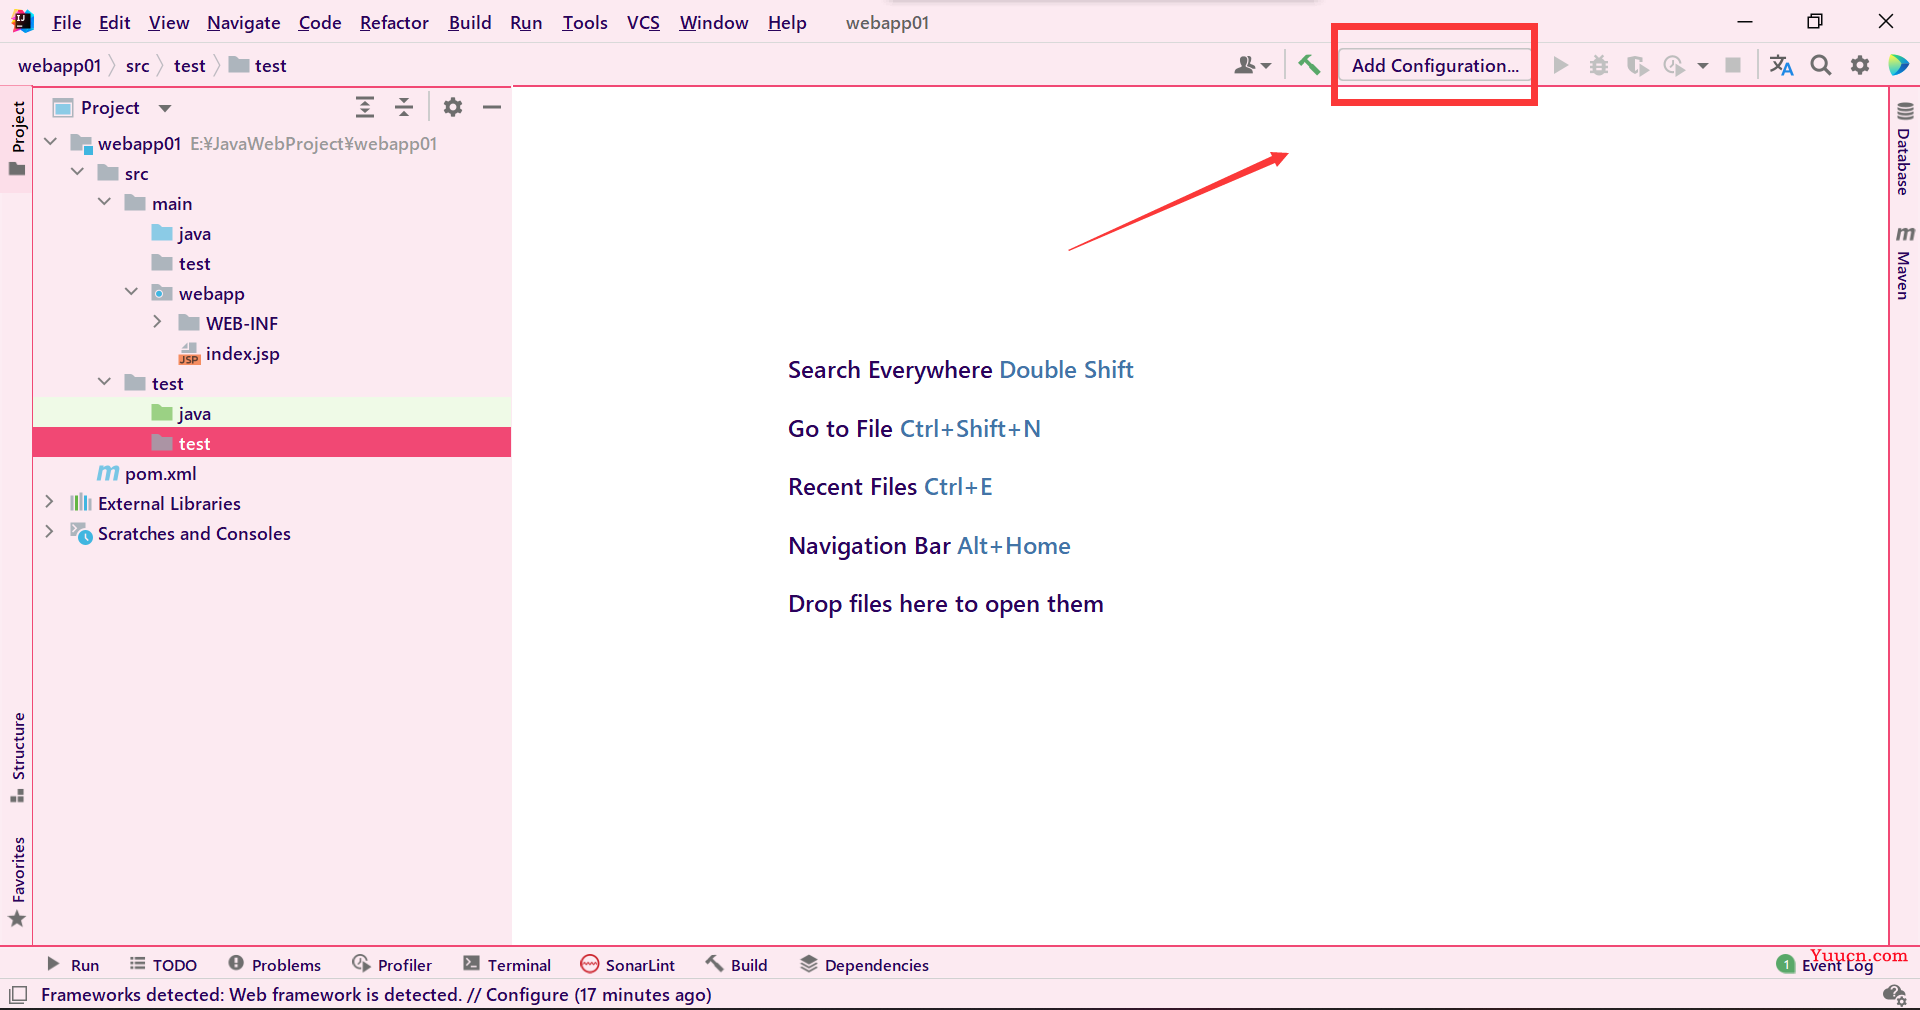
Task: Open the Code menu
Action: point(320,22)
